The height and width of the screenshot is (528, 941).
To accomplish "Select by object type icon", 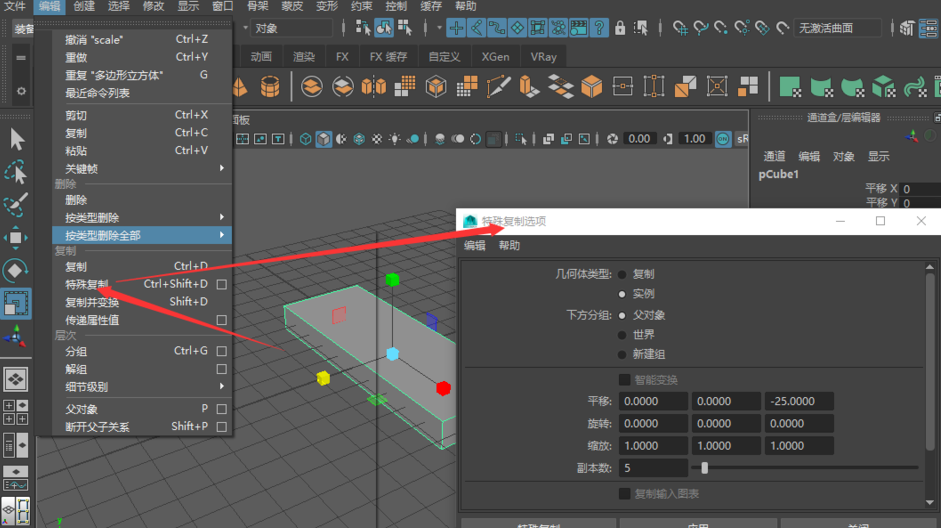I will [383, 28].
